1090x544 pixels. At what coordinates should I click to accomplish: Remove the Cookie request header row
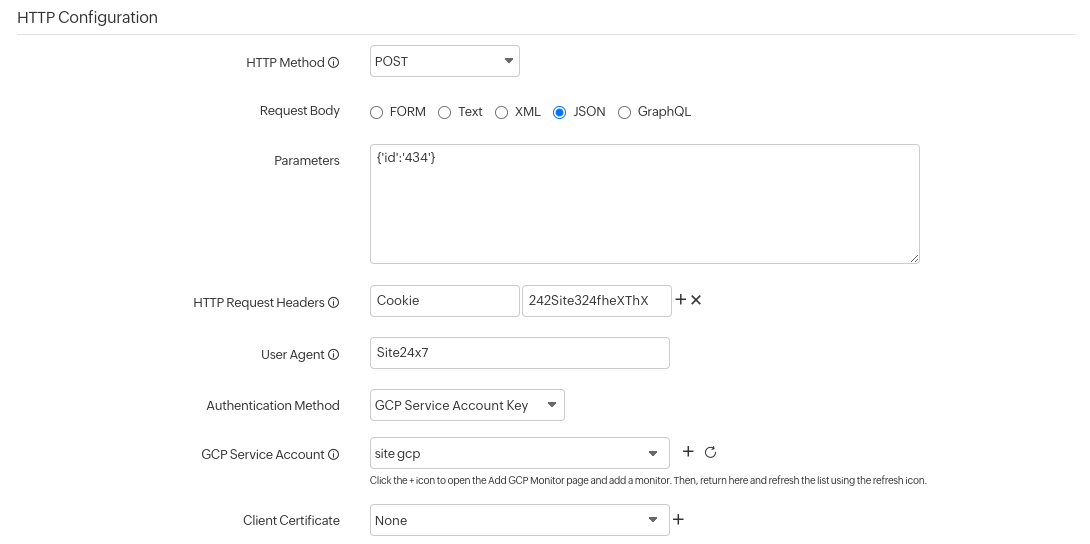(696, 300)
